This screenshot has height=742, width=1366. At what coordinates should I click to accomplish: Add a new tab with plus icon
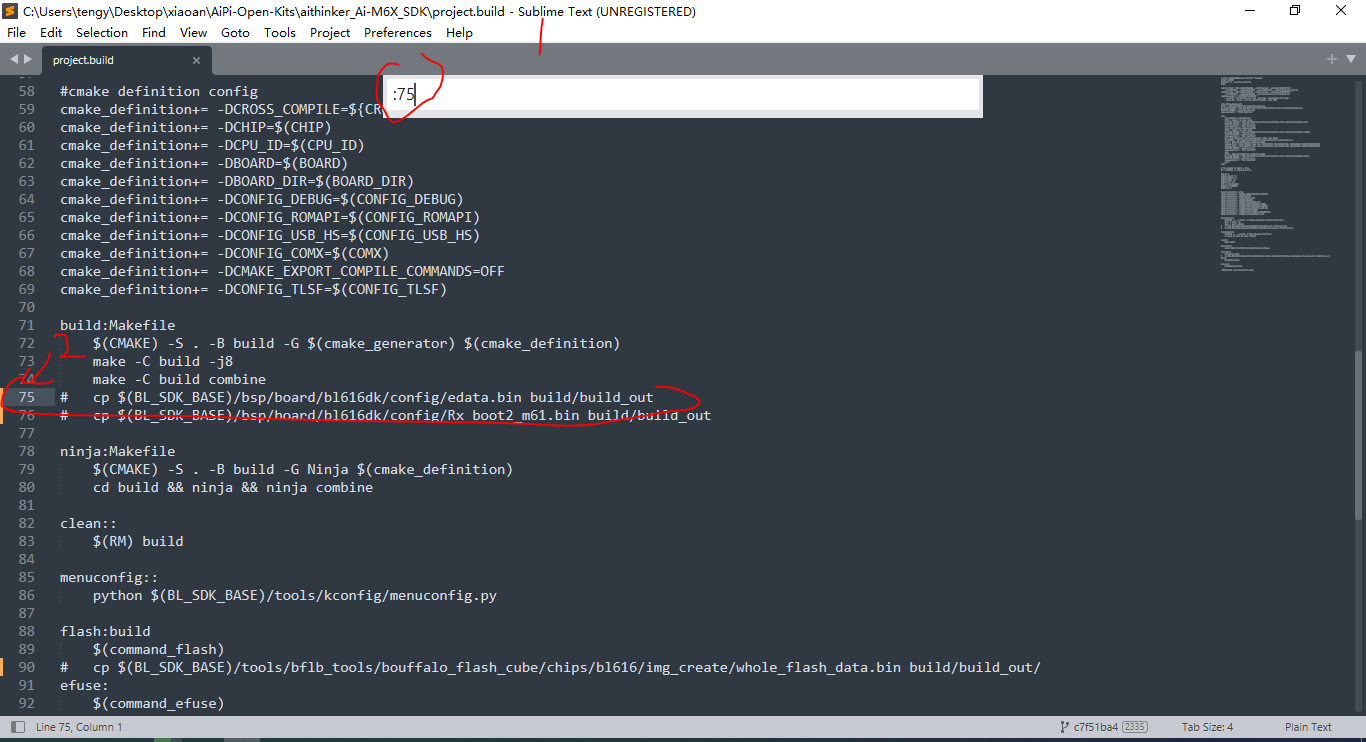[x=1332, y=59]
